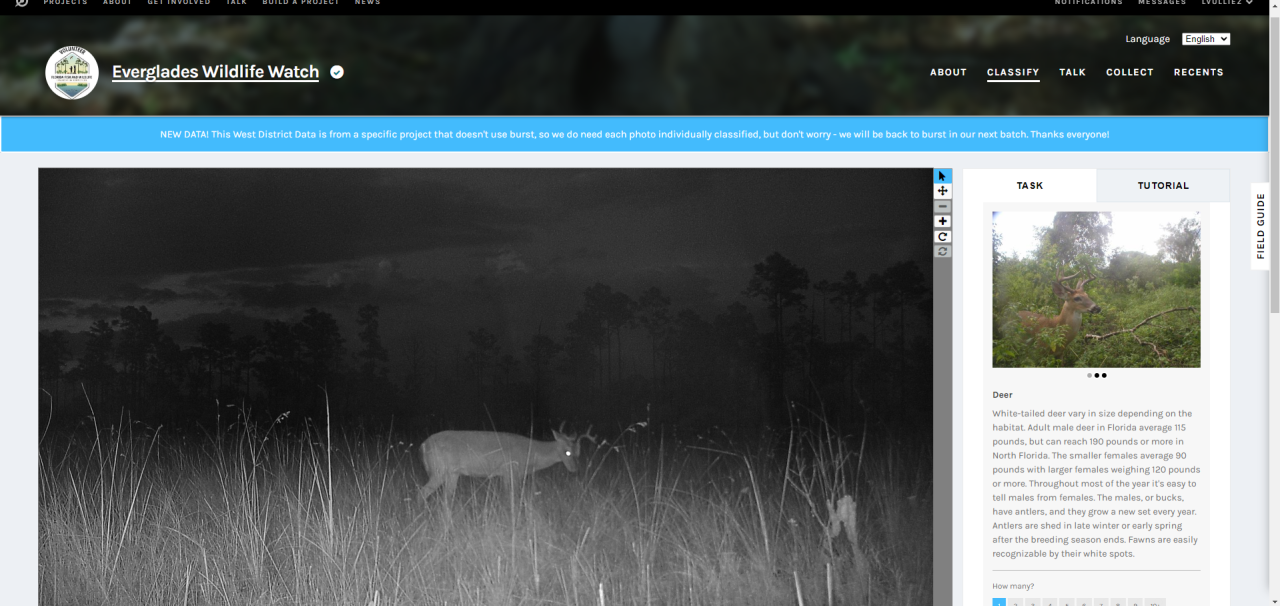
Task: Zoom out of the subject image
Action: tap(942, 206)
